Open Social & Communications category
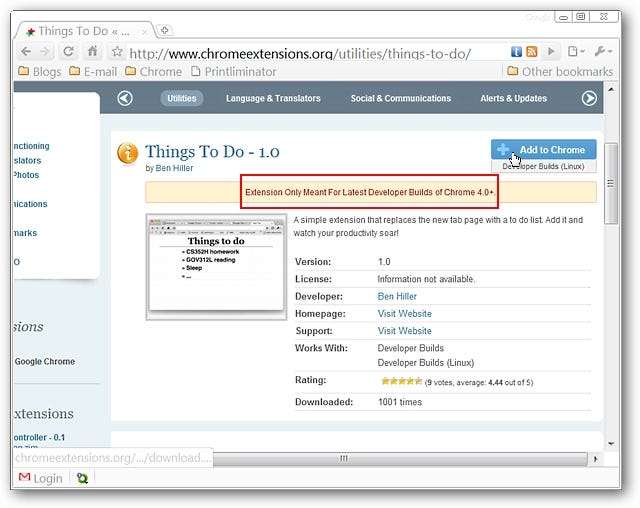Screen dimensions: 640x508 click(x=401, y=98)
